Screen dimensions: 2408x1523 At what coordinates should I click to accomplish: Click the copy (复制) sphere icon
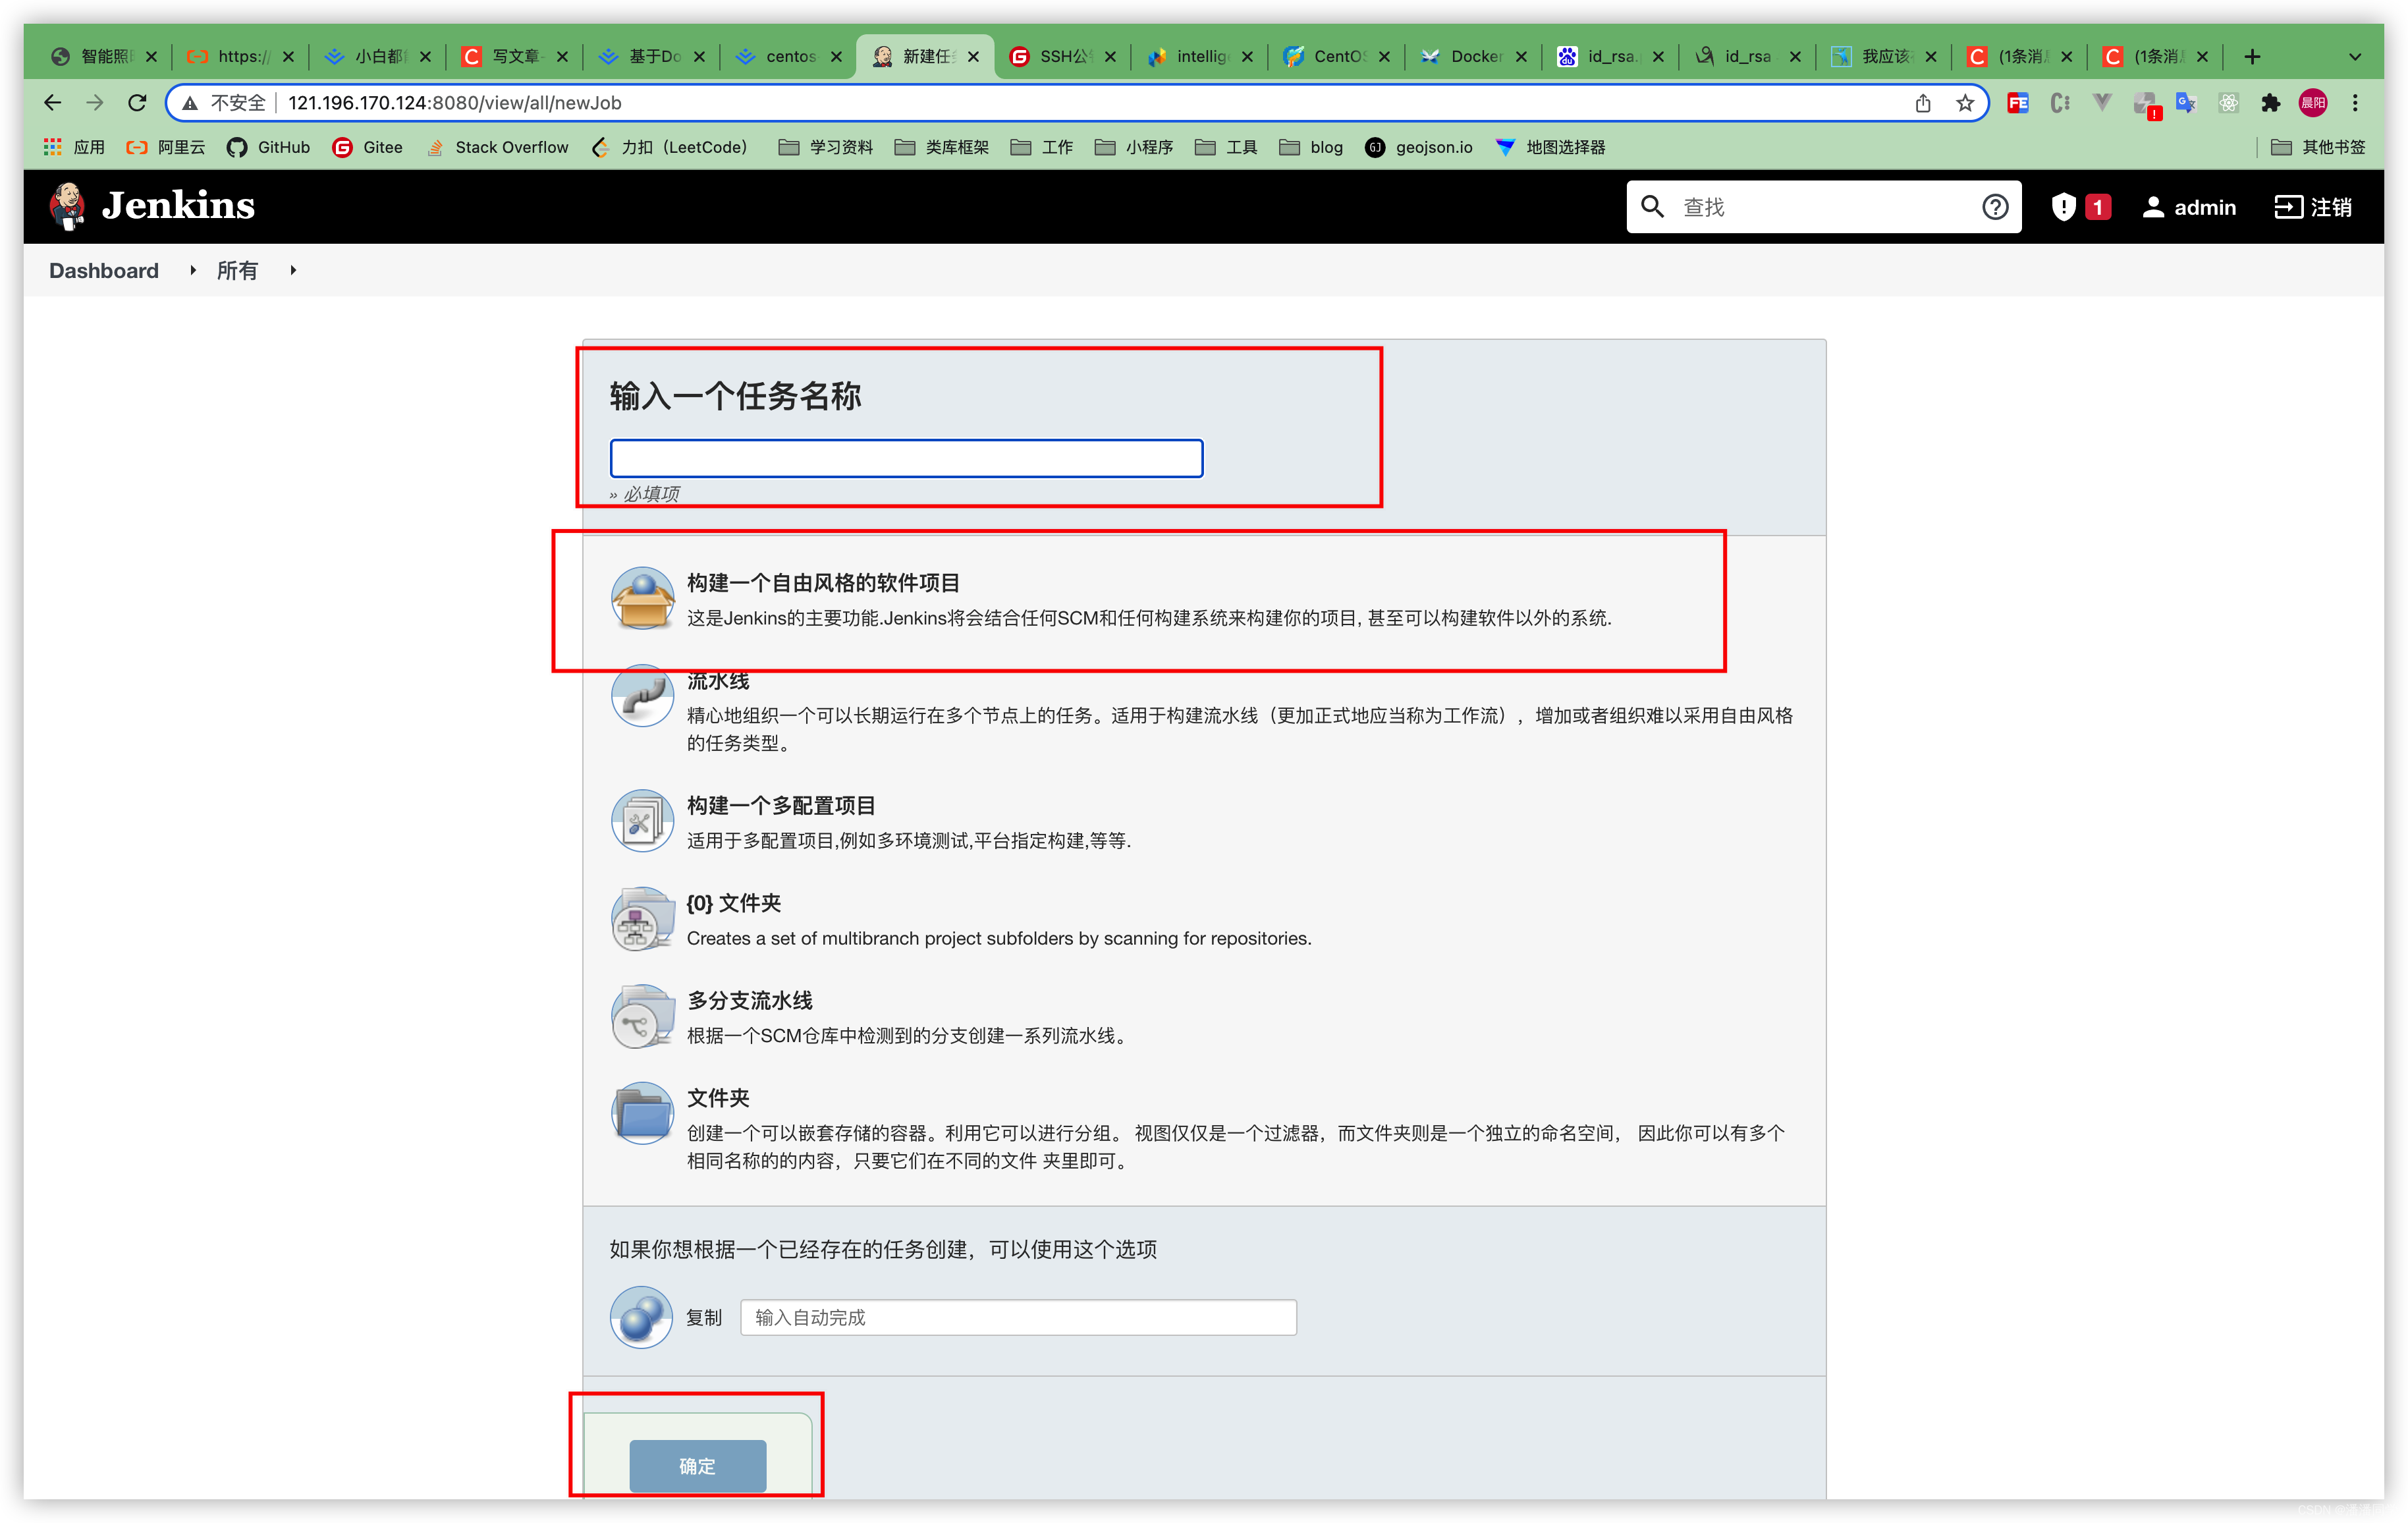point(641,1317)
